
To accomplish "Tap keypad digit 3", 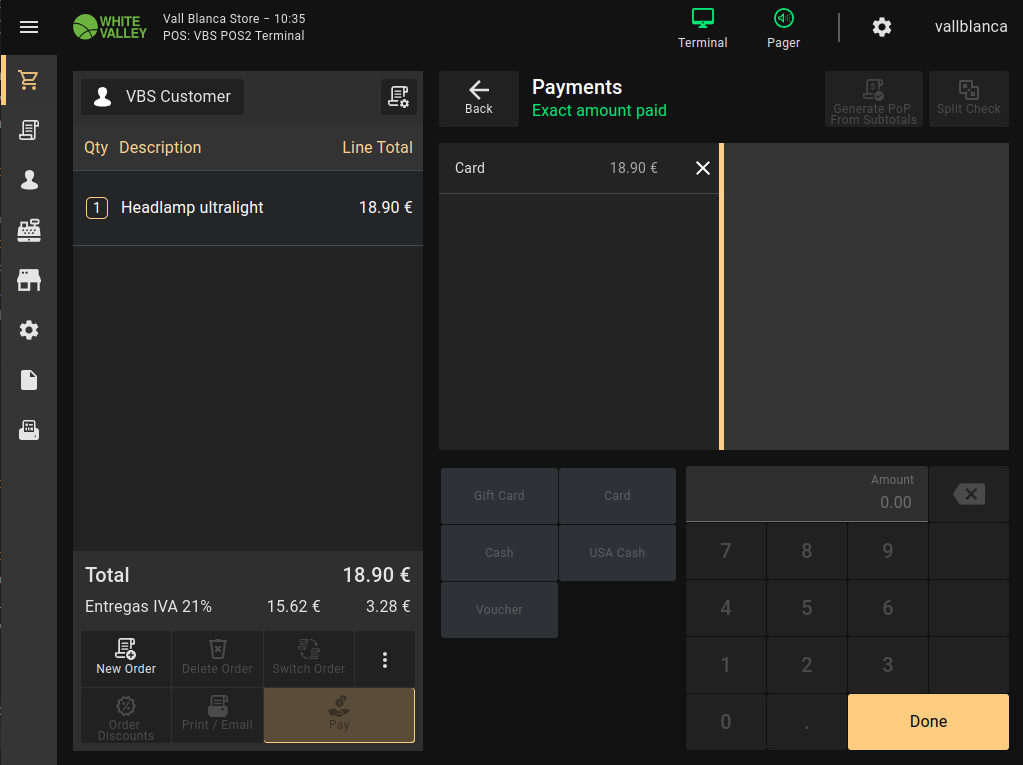I will pos(887,665).
